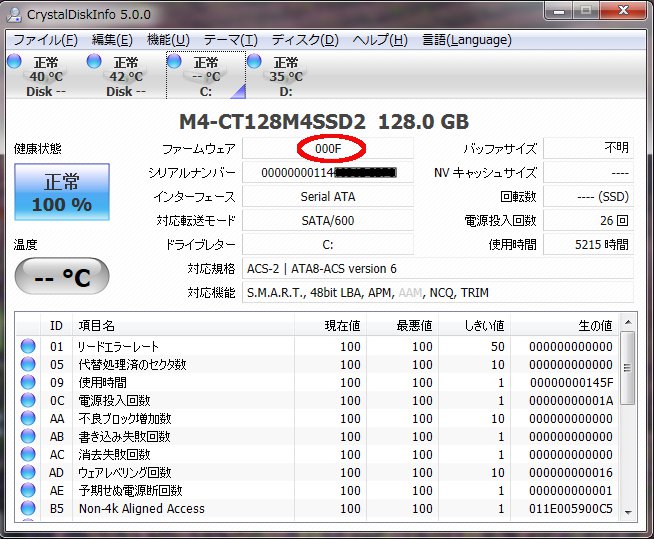Click the SATA/600 transfer mode field
This screenshot has height=540, width=654.
[x=328, y=220]
